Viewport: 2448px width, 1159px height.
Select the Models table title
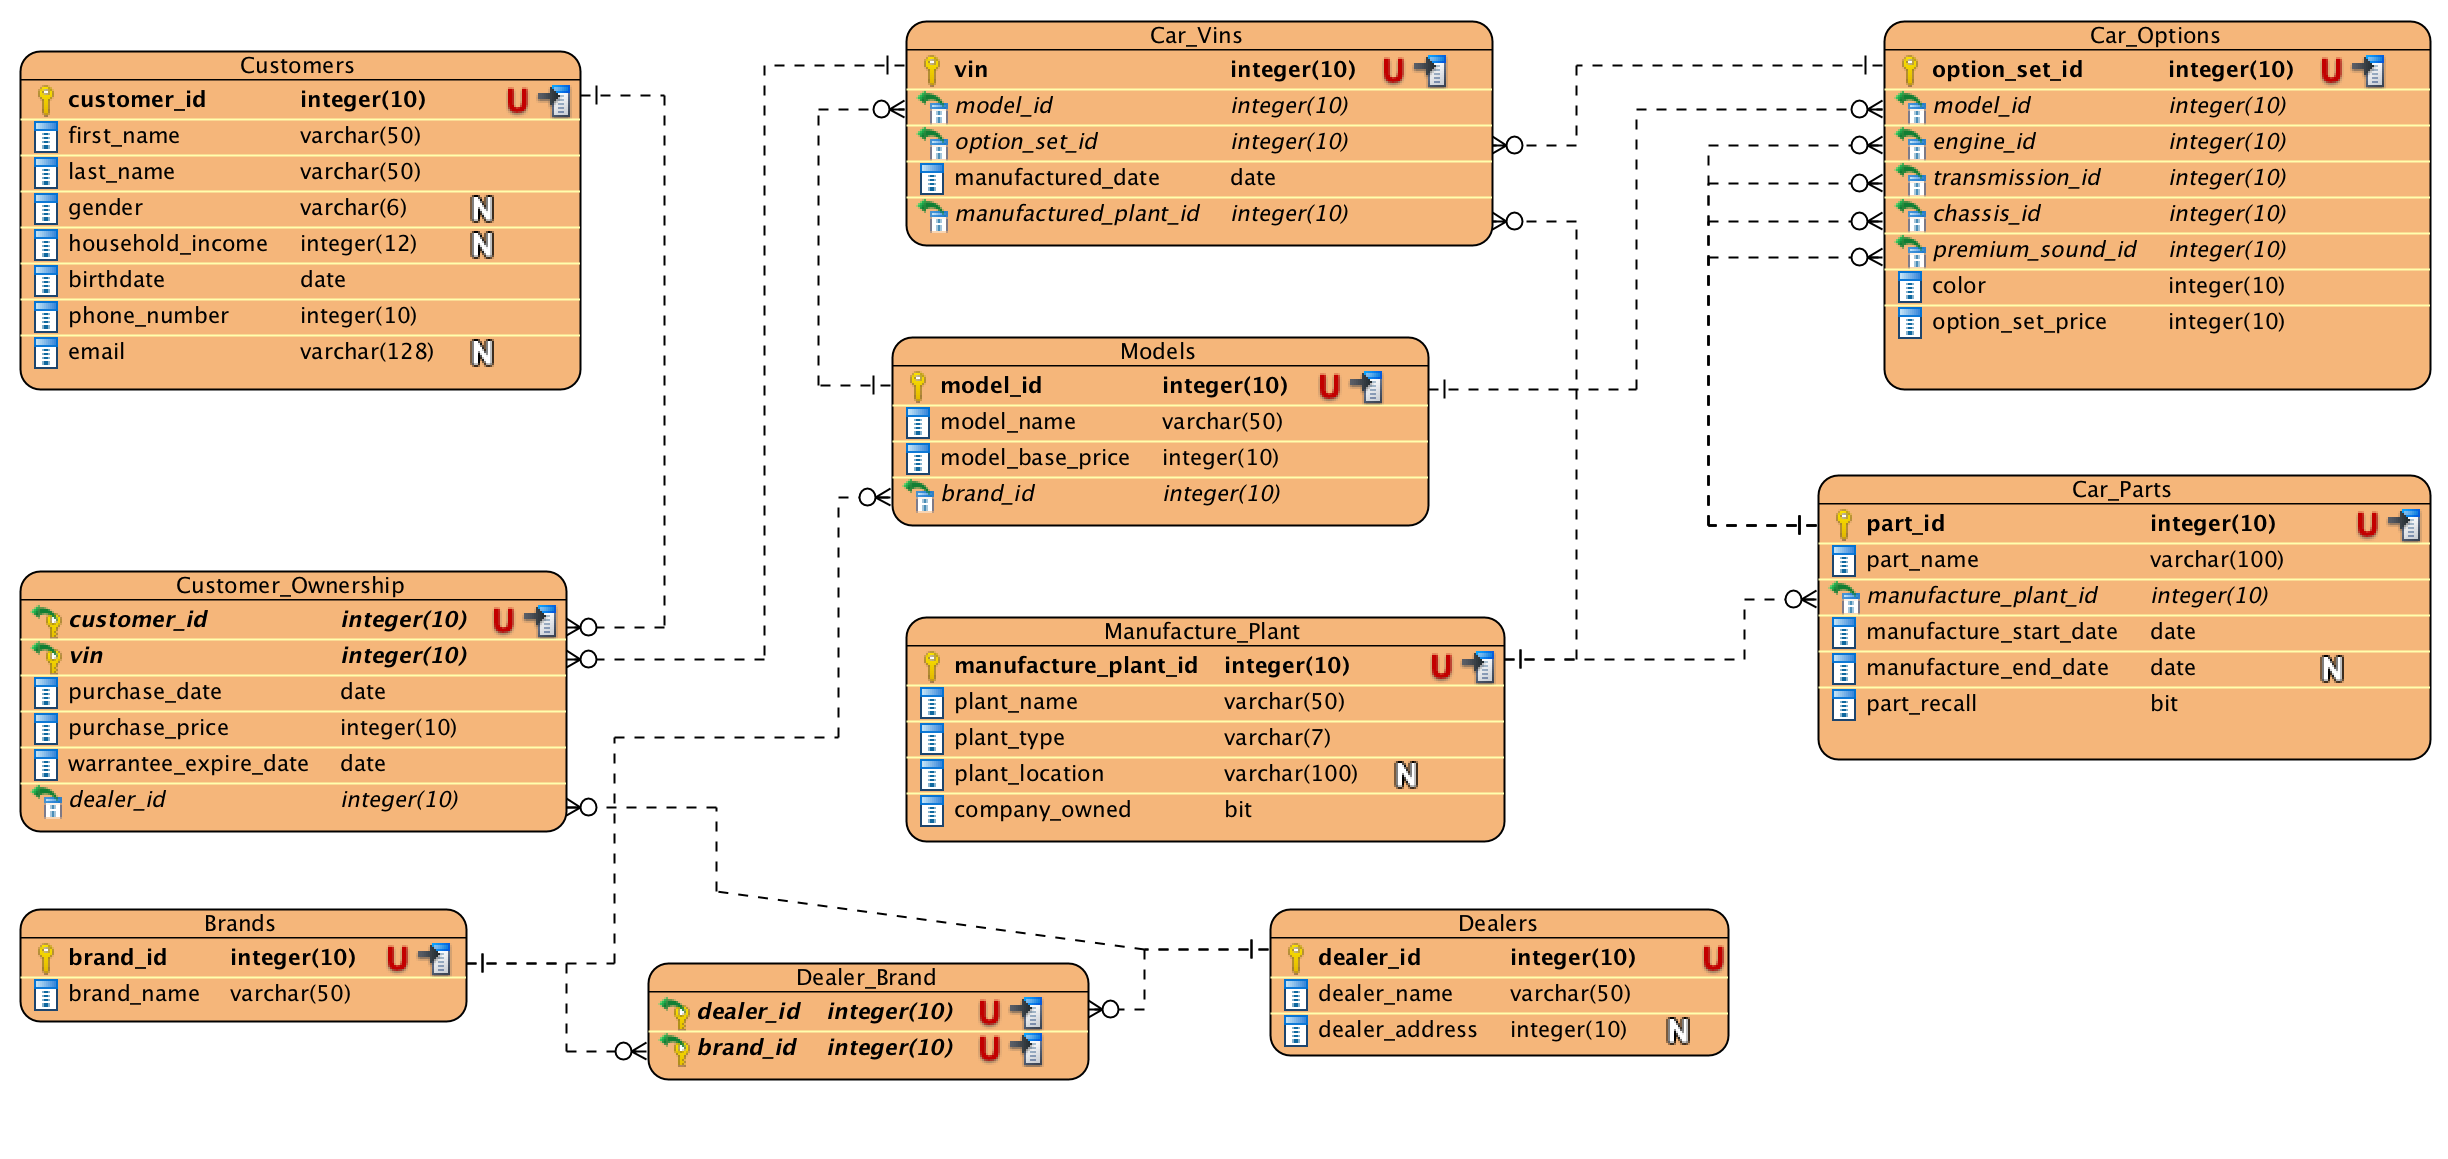(1158, 352)
